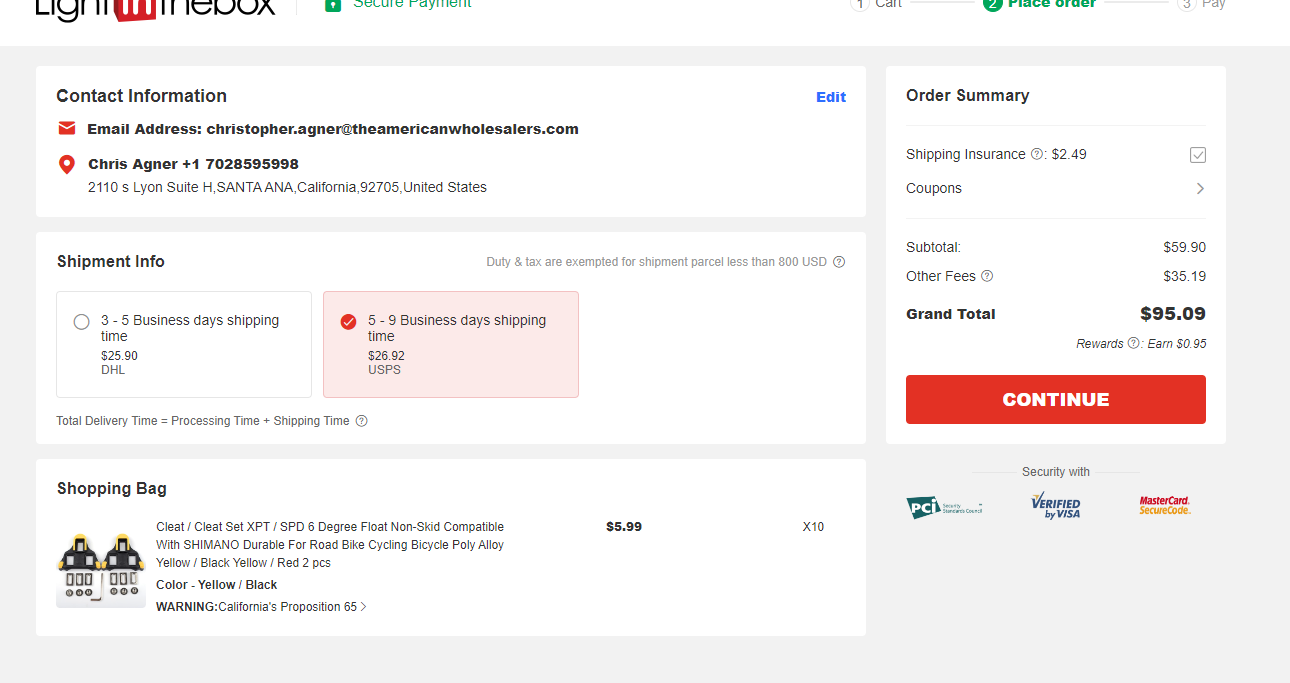Select DHL 3 - 5 business days shipping
This screenshot has height=683, width=1290.
pos(184,345)
